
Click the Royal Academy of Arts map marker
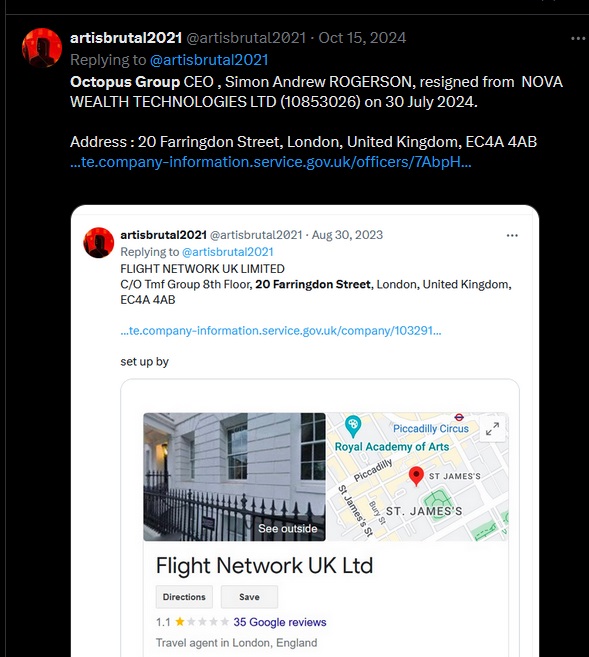click(353, 426)
